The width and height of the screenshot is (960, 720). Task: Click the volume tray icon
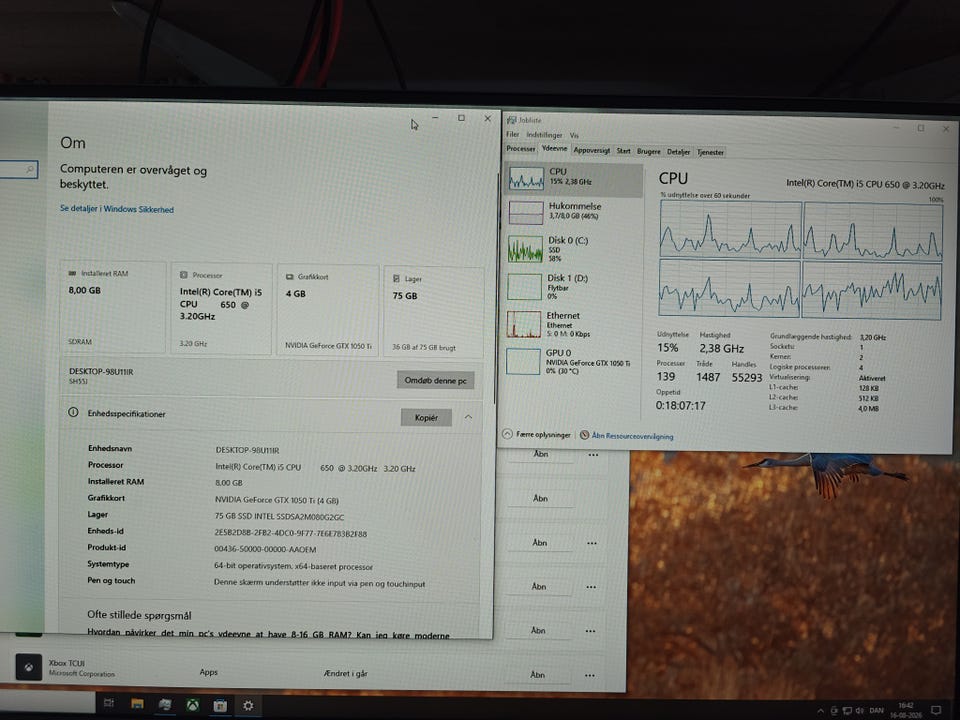click(x=860, y=711)
